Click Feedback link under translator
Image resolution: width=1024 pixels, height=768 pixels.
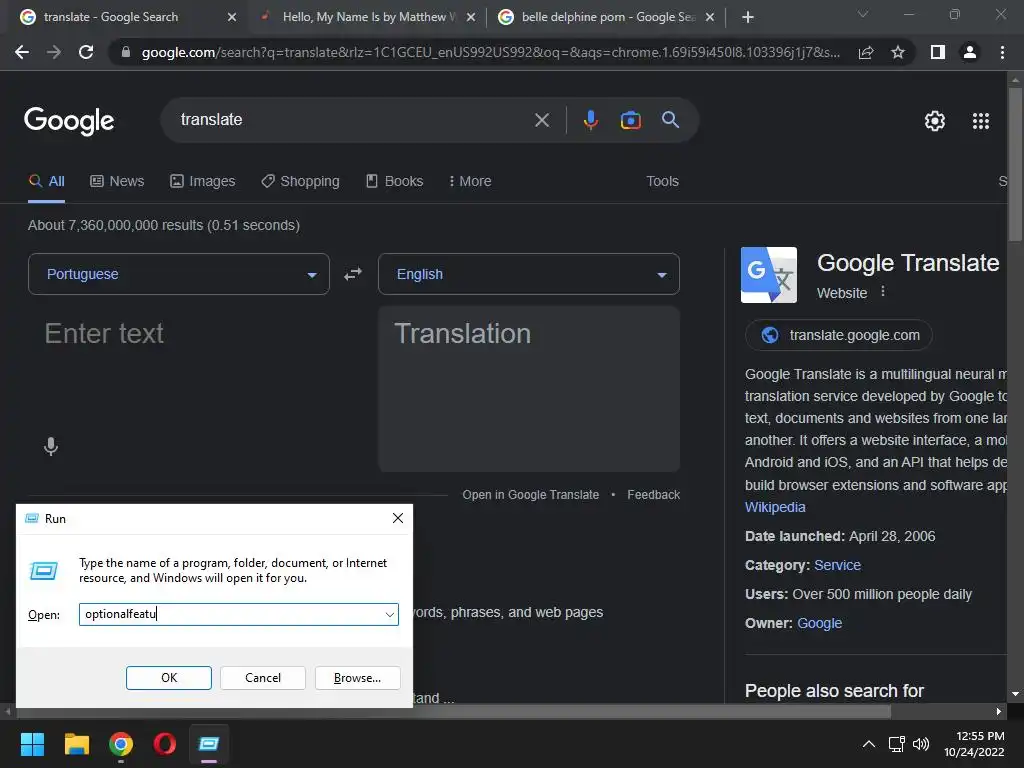[653, 495]
